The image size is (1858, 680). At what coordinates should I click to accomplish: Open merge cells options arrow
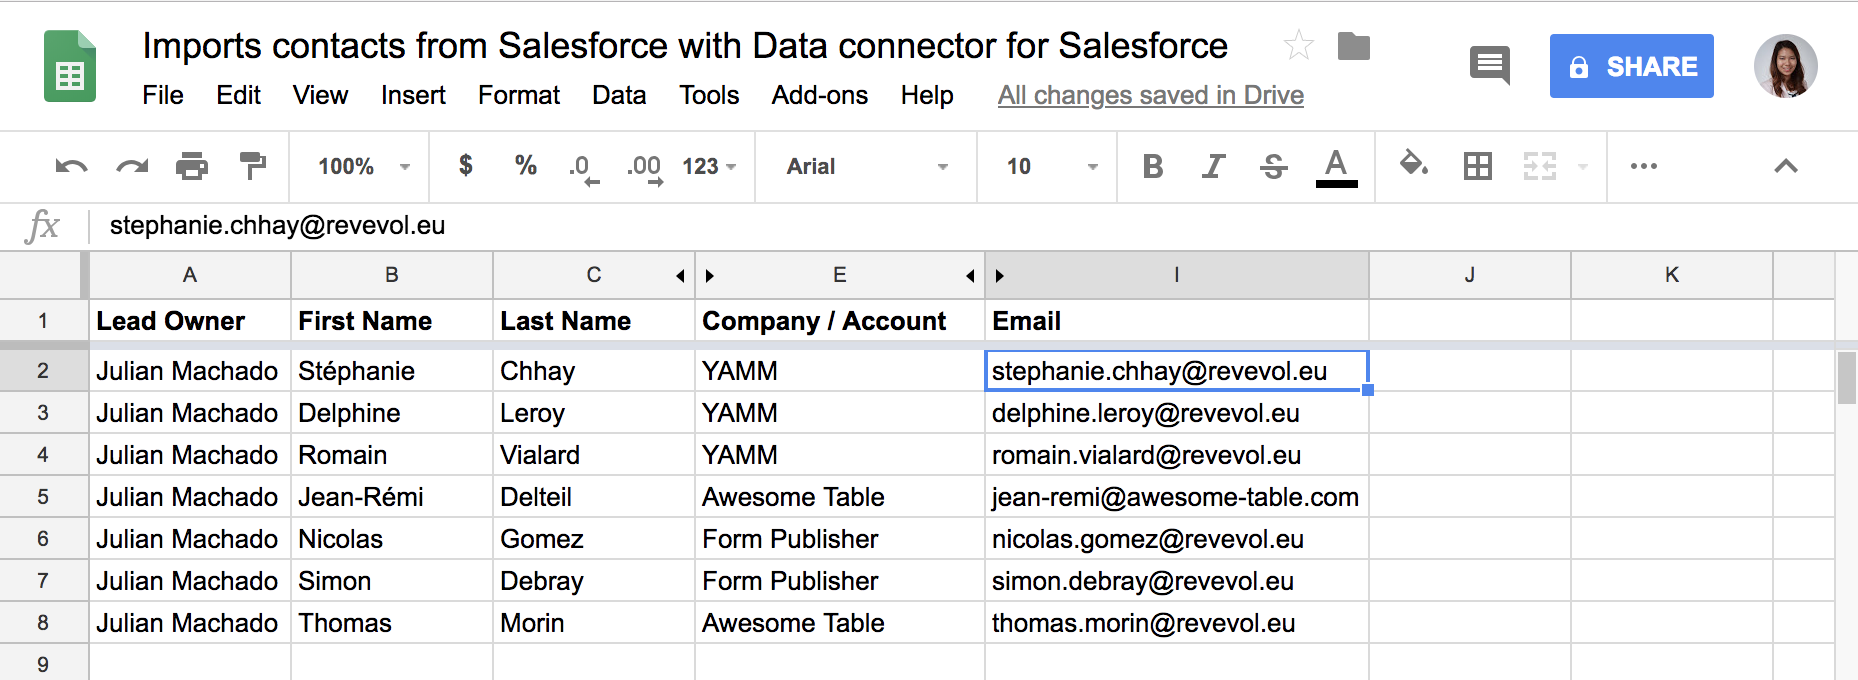point(1582,166)
